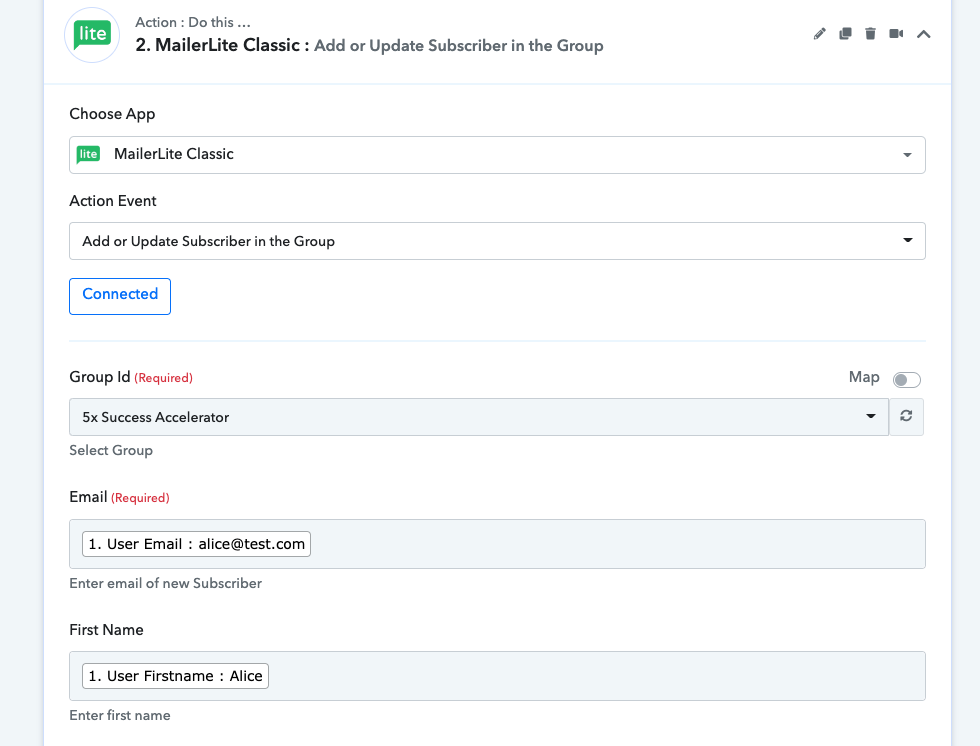Click the 'Action : Do this ...' label

192,22
